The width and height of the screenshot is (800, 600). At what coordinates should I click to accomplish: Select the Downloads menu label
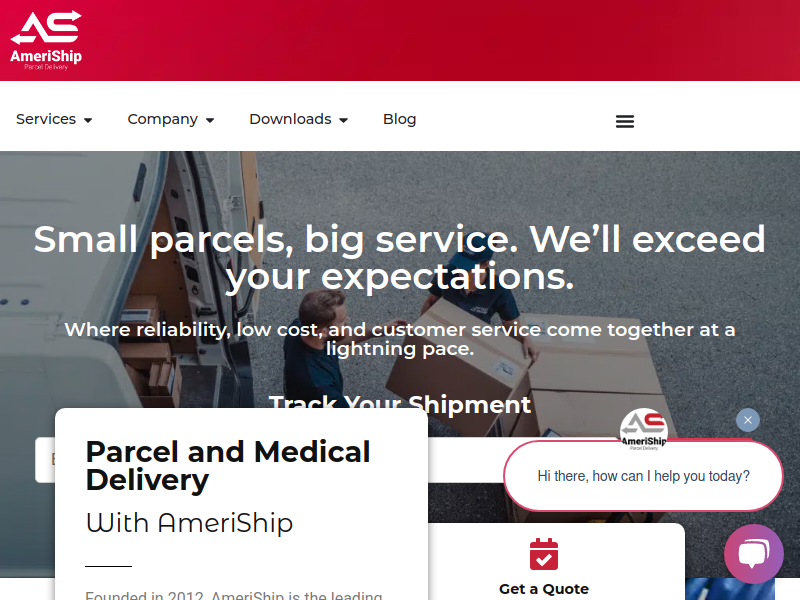pyautogui.click(x=290, y=119)
